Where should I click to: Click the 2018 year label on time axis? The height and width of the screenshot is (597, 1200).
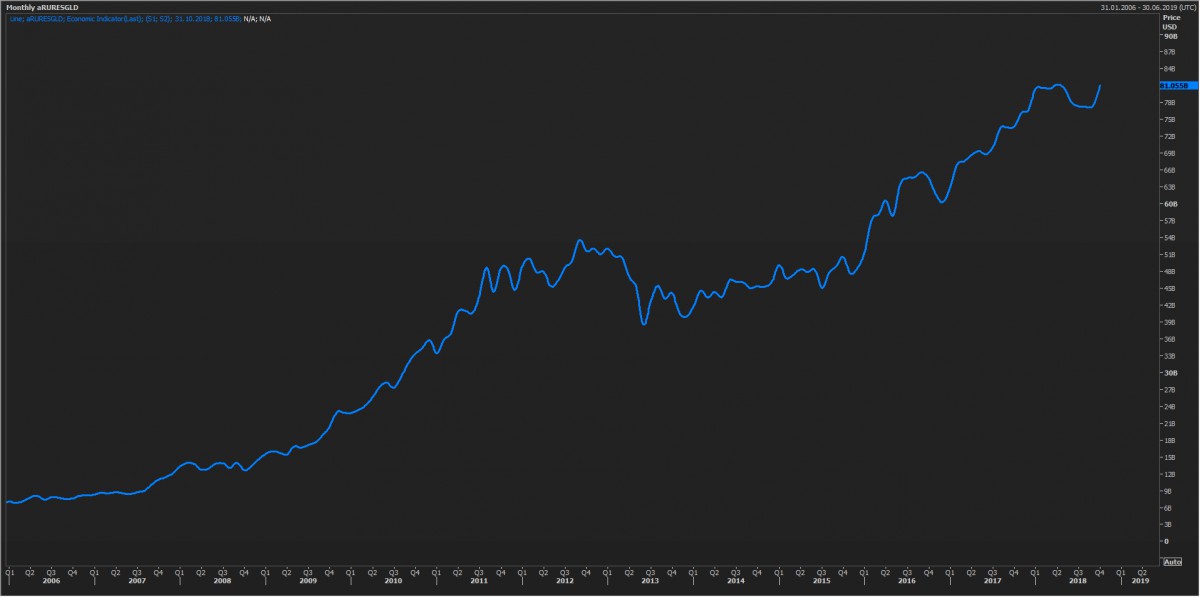1078,580
